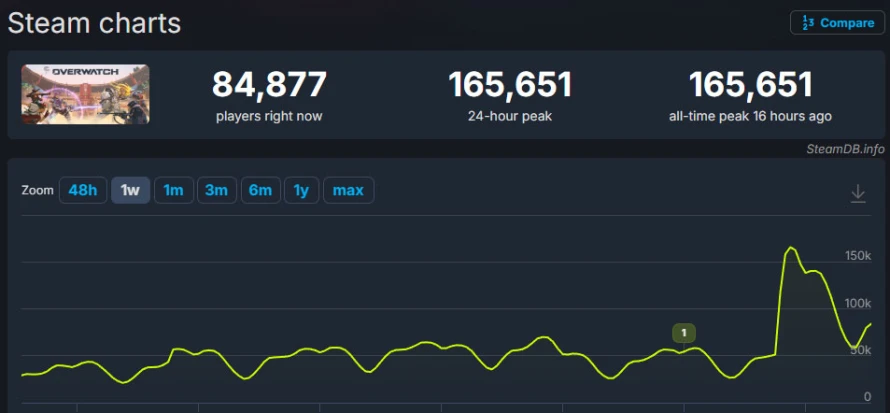This screenshot has height=413, width=890.
Task: Click the 150k y-axis label
Action: [858, 256]
